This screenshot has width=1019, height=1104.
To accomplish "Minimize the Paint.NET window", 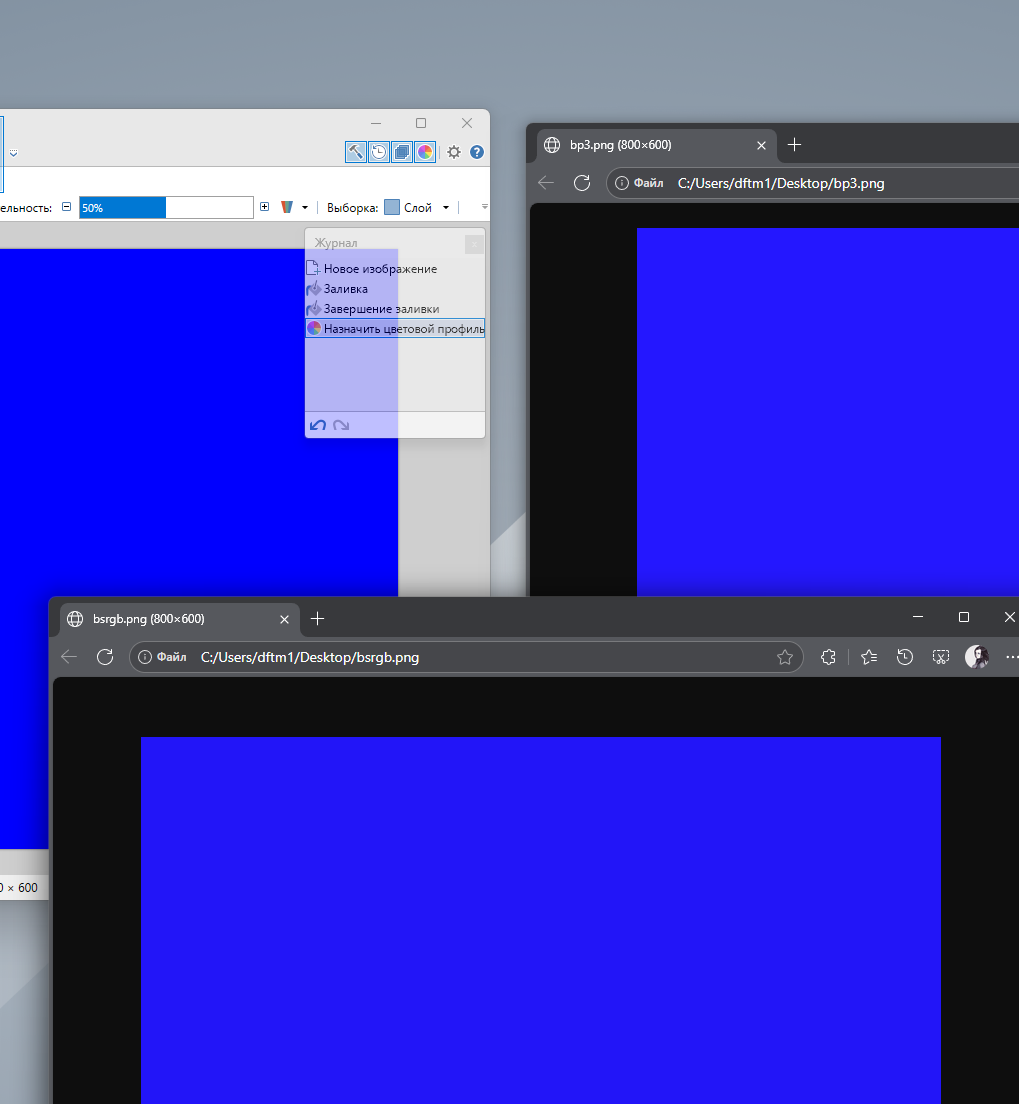I will (x=376, y=123).
